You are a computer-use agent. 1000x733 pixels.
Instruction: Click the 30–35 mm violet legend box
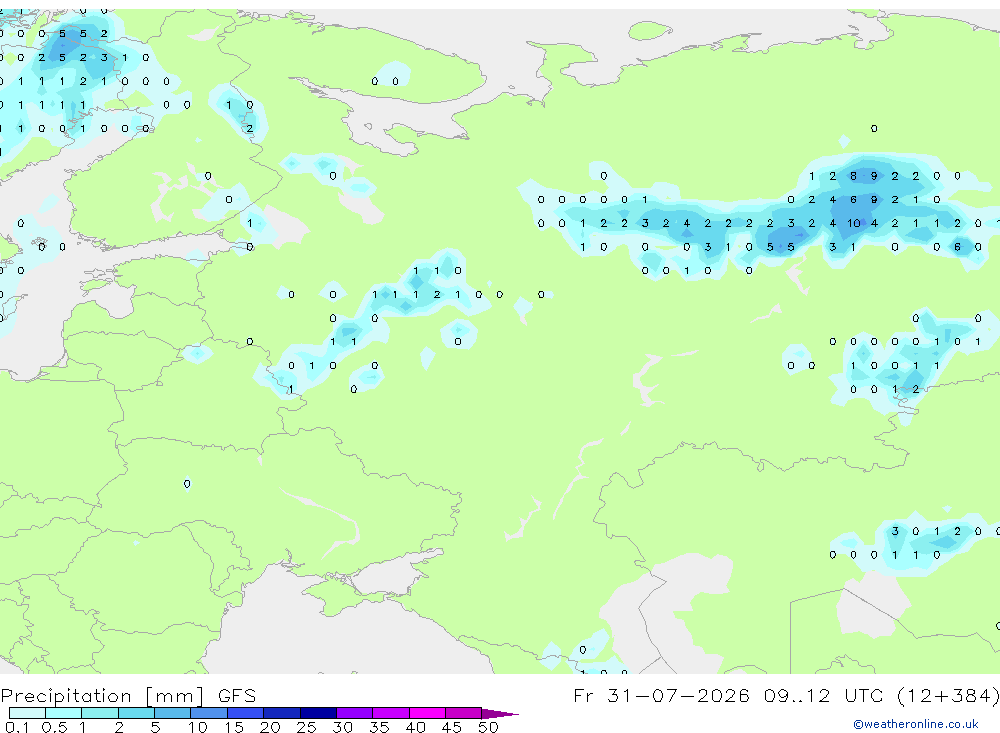pos(355,713)
